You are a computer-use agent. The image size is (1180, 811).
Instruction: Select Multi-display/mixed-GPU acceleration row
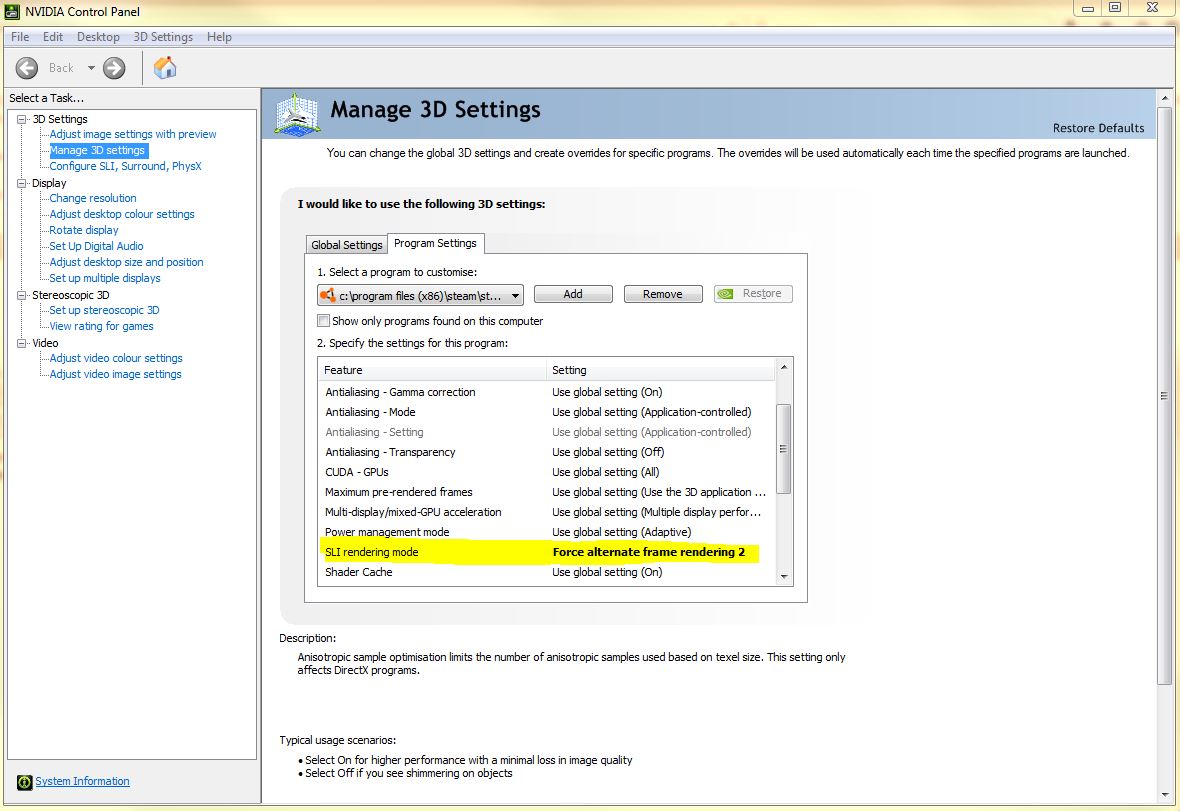click(x=546, y=512)
